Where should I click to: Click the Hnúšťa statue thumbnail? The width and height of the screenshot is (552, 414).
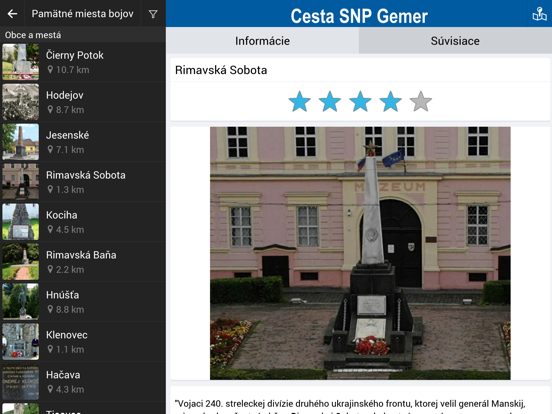(x=21, y=302)
